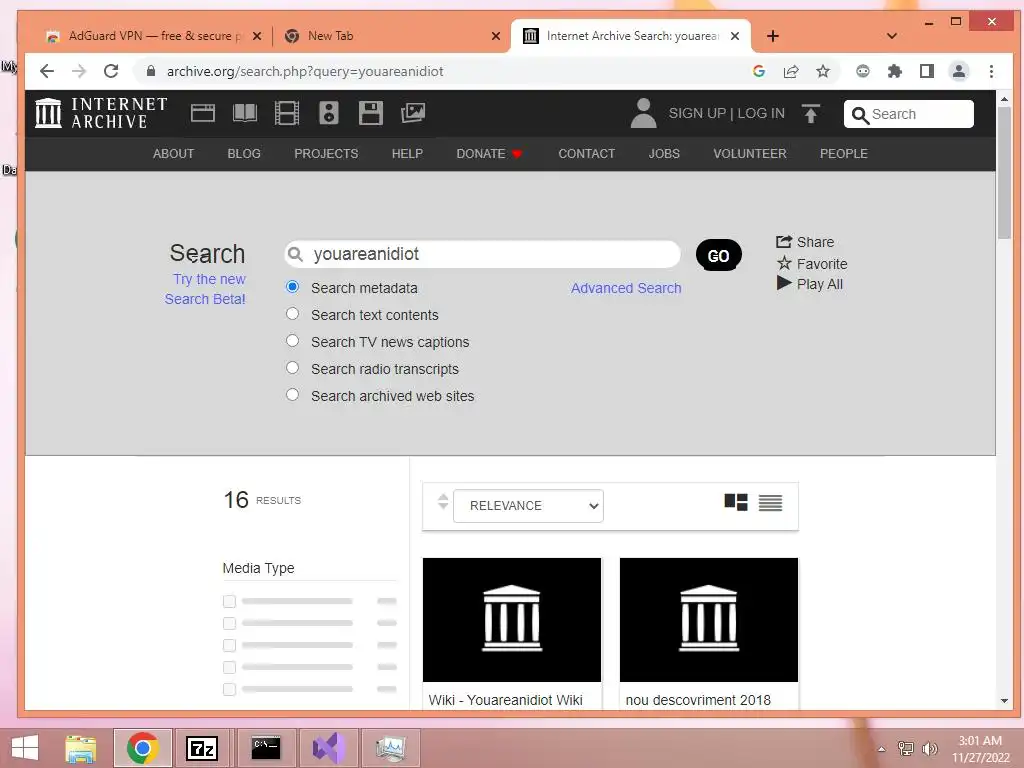This screenshot has width=1024, height=768.
Task: Click the Play All triangle icon
Action: pyautogui.click(x=784, y=283)
